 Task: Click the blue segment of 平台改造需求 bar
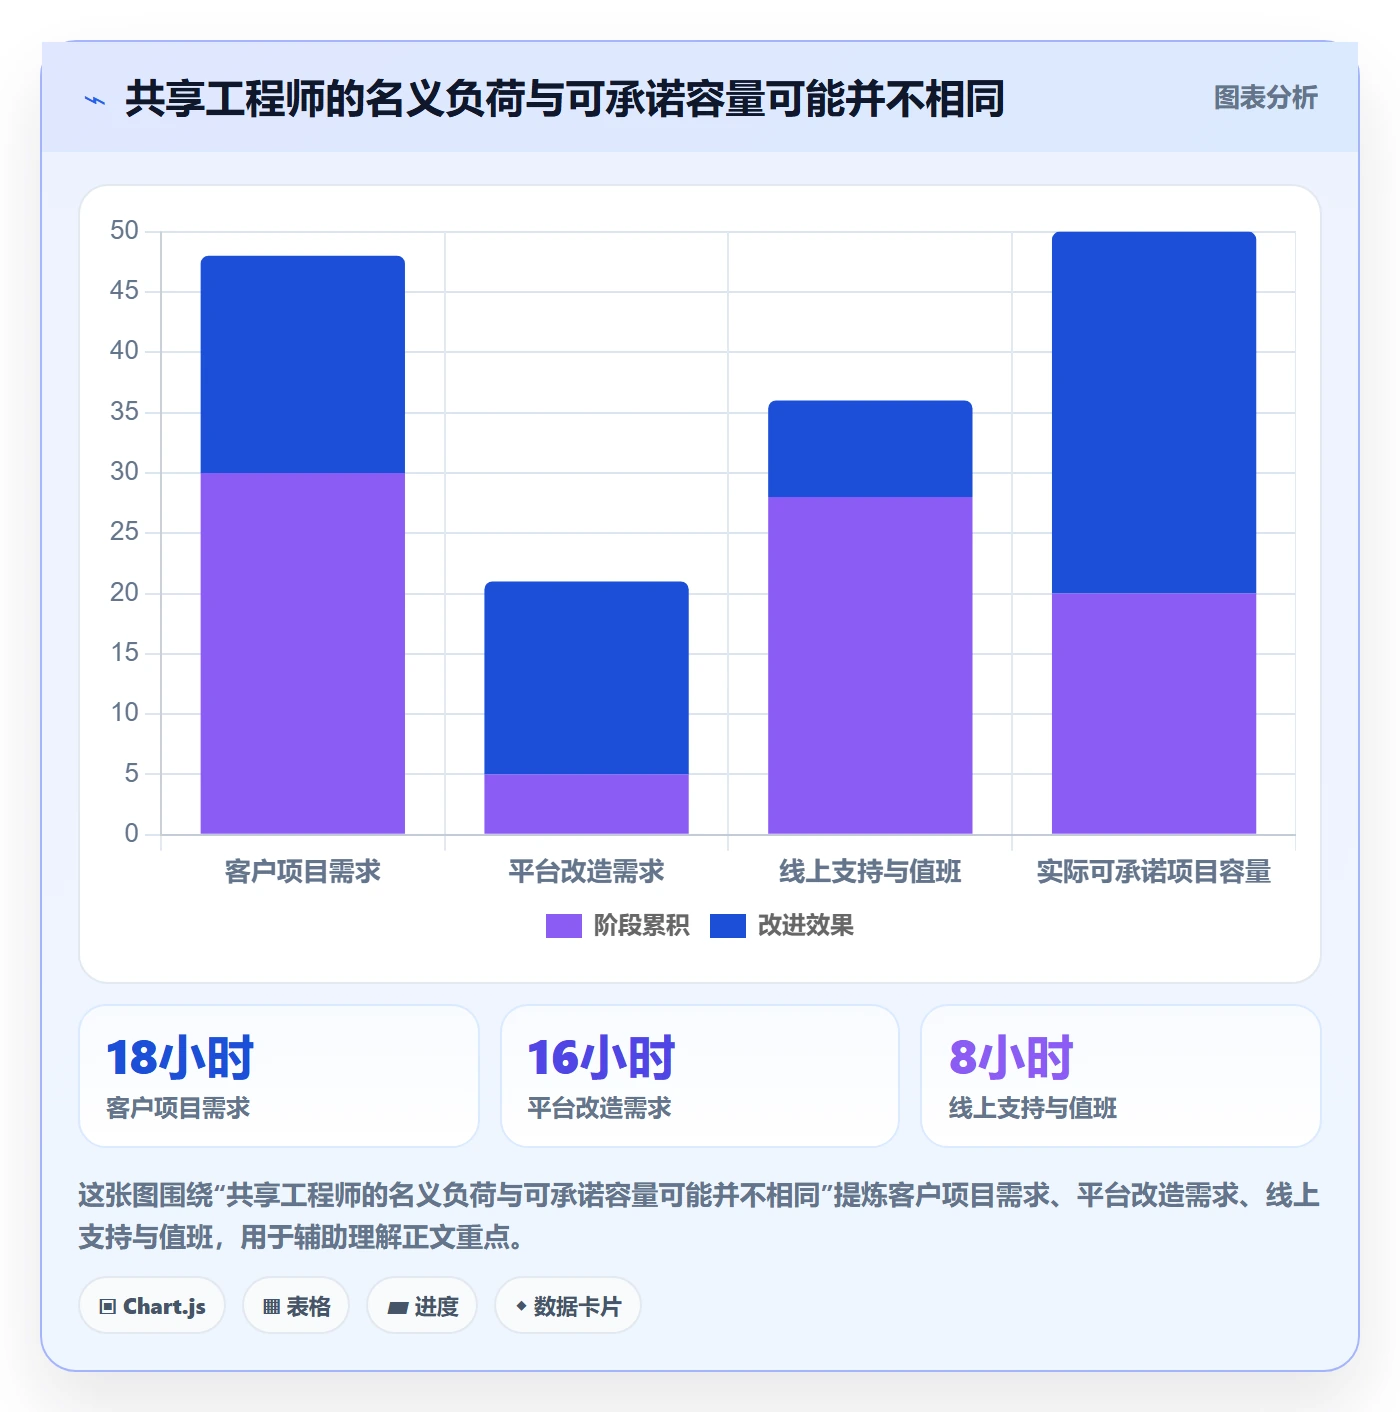point(587,678)
